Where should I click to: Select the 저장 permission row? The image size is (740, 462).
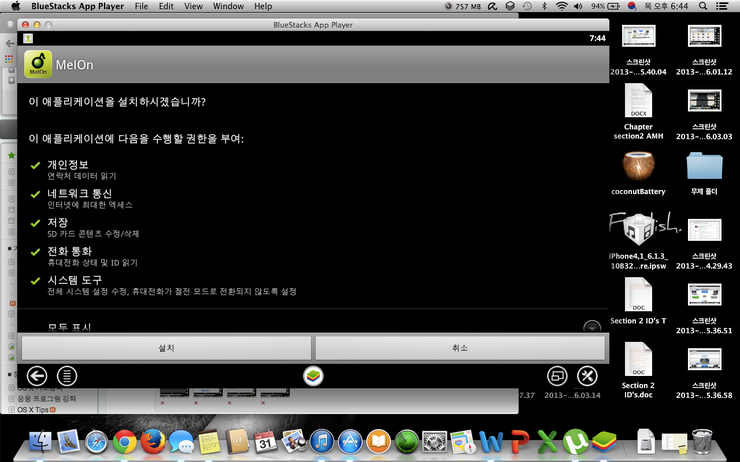pyautogui.click(x=312, y=227)
